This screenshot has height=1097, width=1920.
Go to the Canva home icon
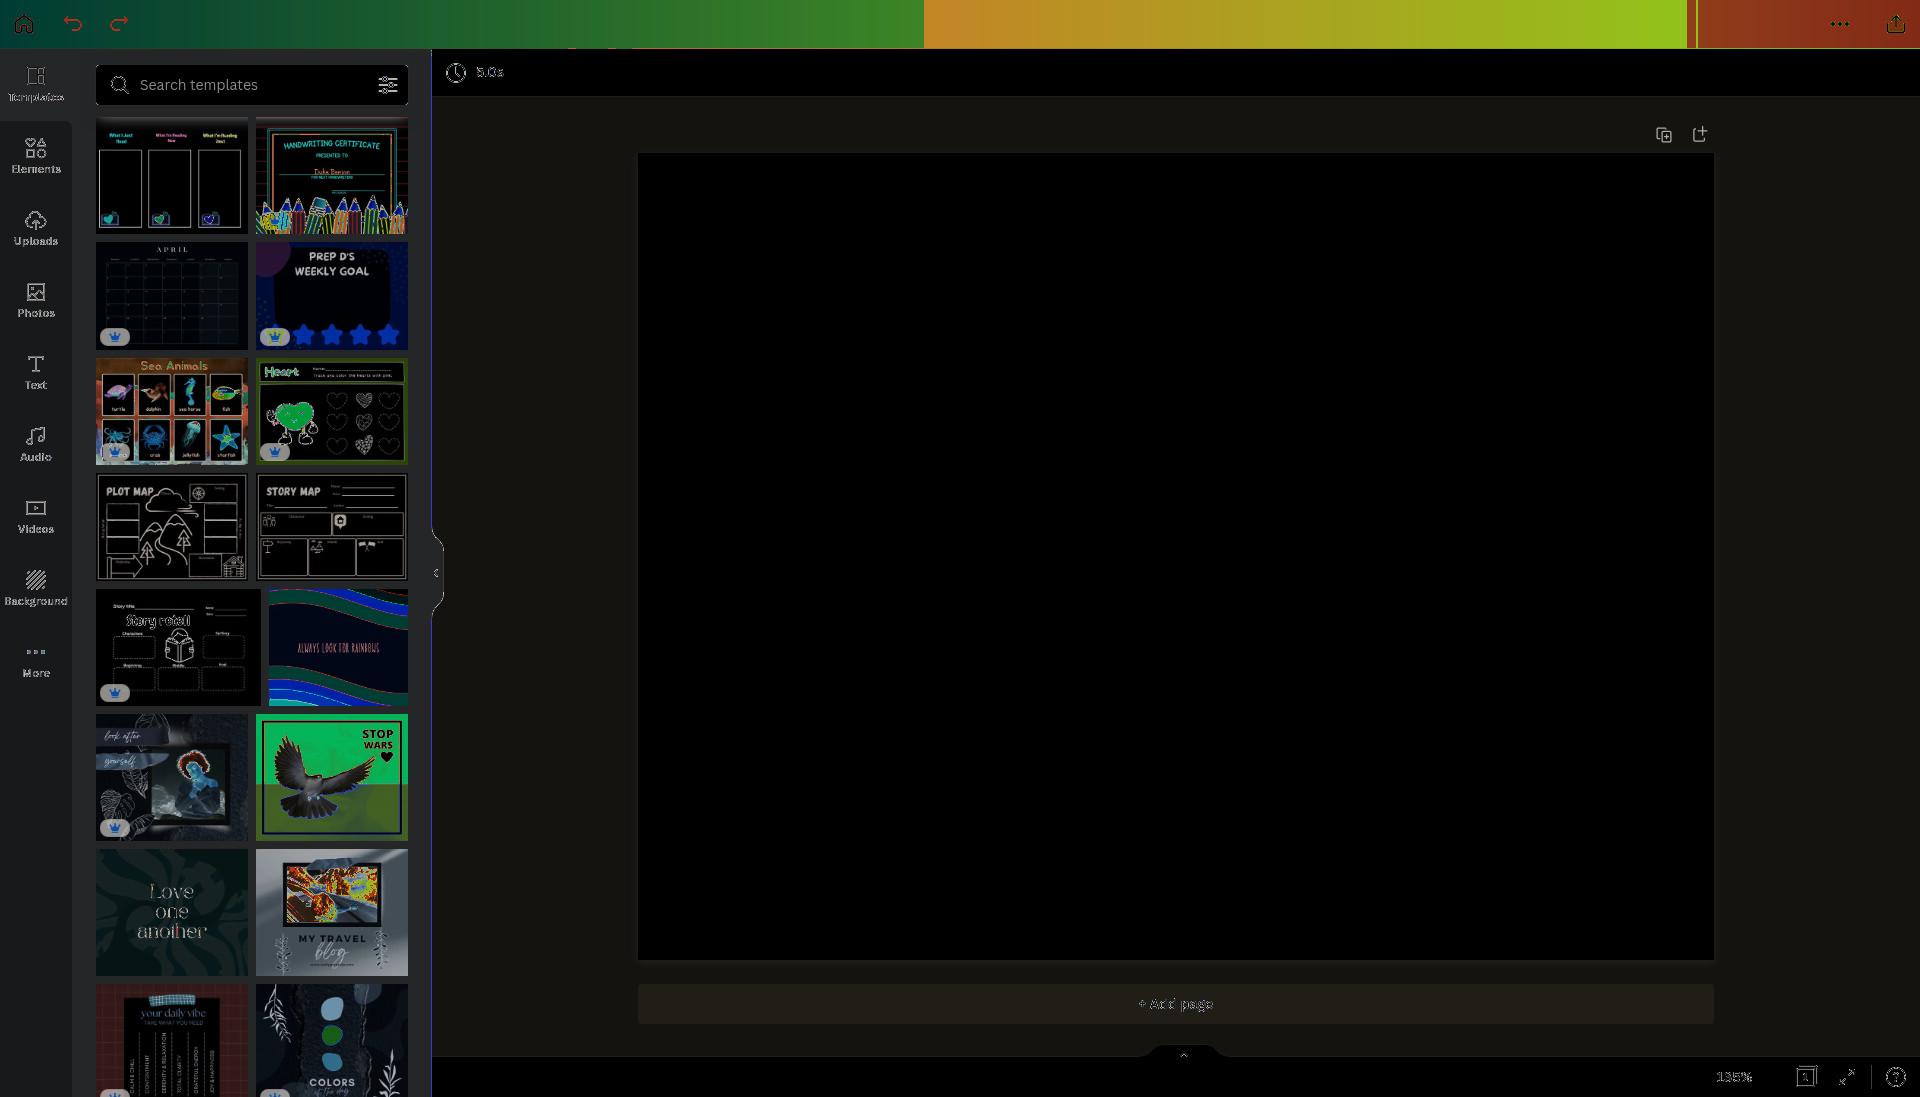(x=24, y=24)
